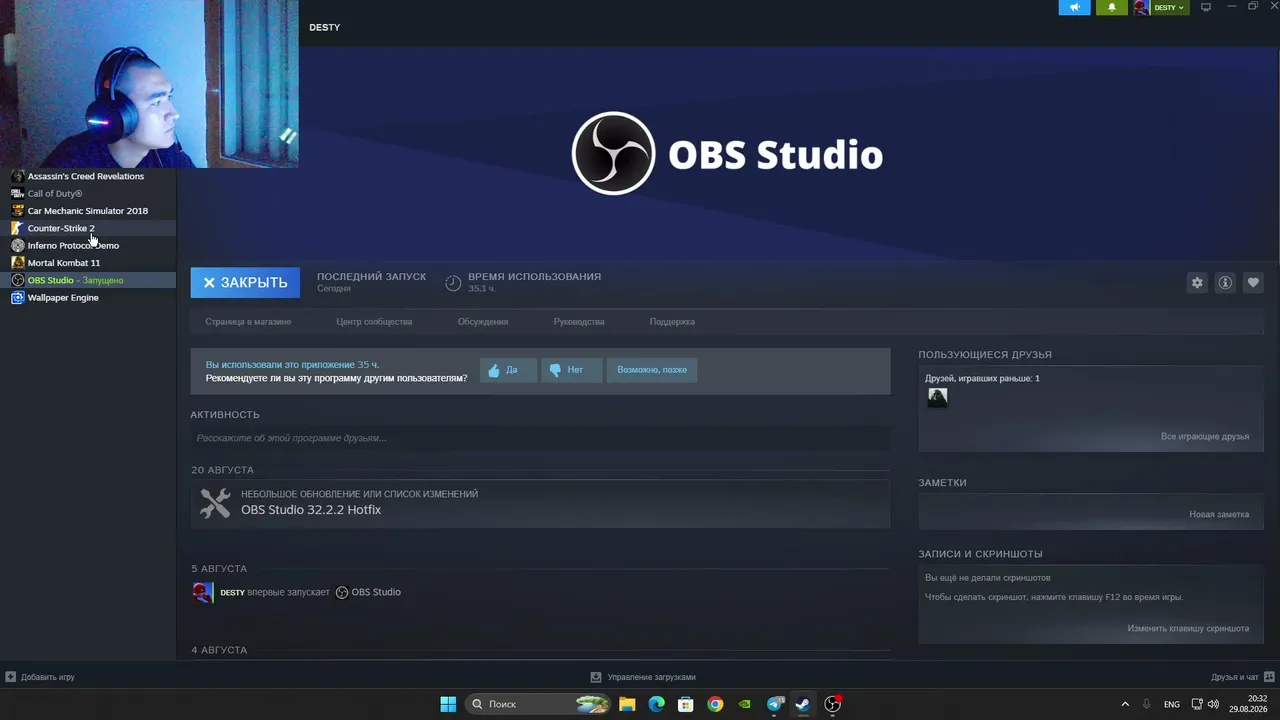This screenshot has width=1280, height=720.
Task: Click the DESTY page title text
Action: click(325, 27)
